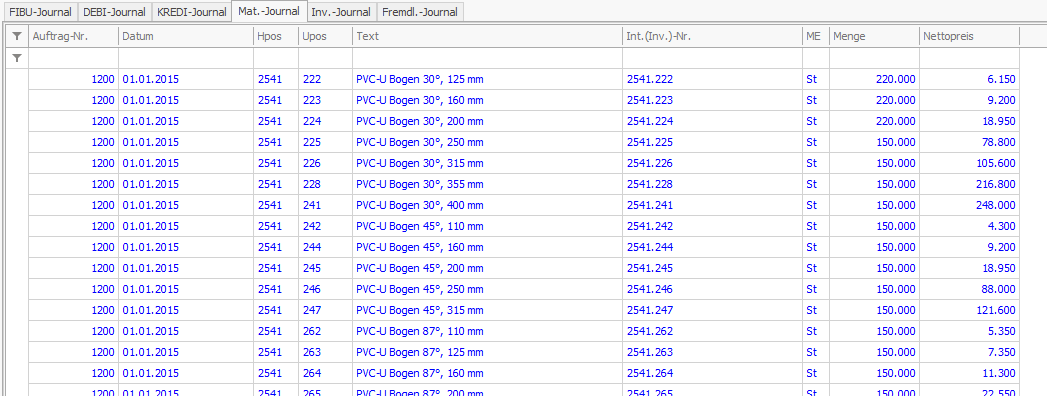Image resolution: width=1047 pixels, height=396 pixels.
Task: Sort by the Text column header
Action: tap(487, 37)
